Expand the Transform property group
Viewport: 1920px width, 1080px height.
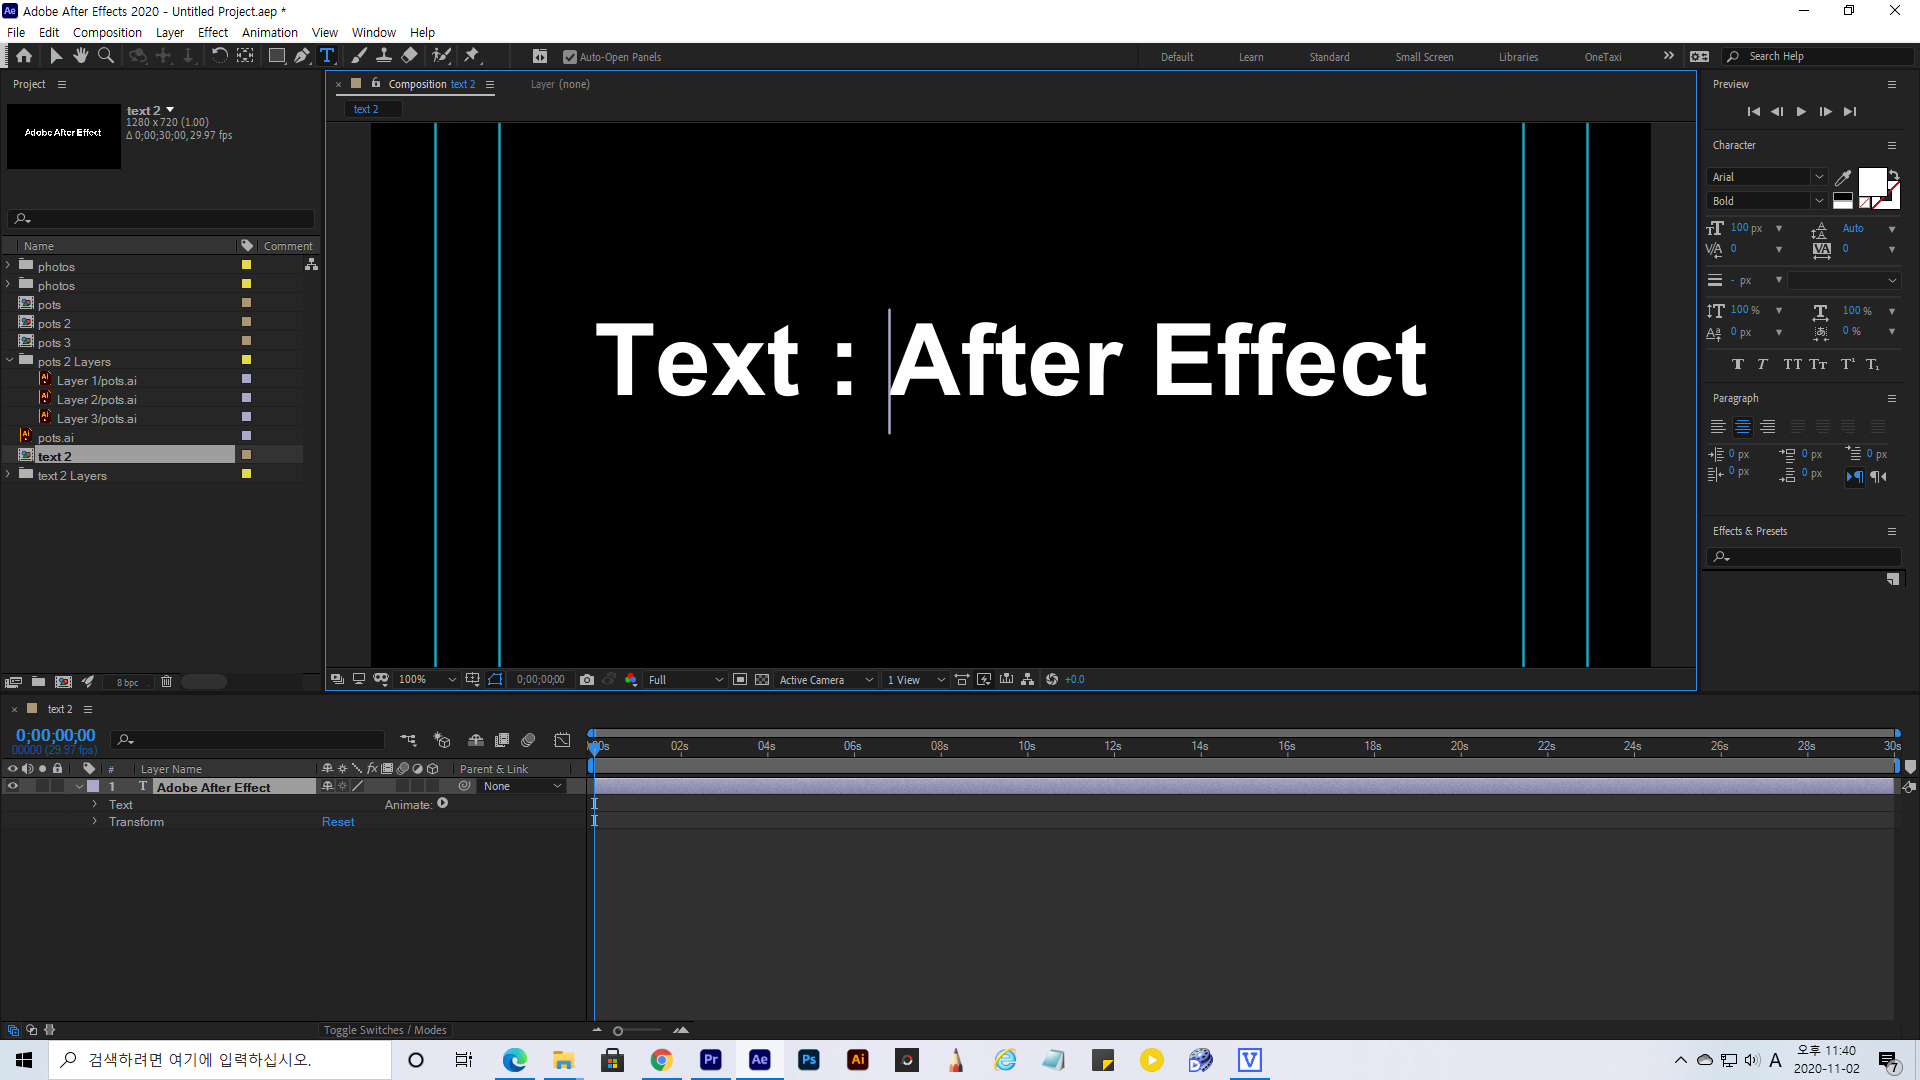pyautogui.click(x=95, y=822)
